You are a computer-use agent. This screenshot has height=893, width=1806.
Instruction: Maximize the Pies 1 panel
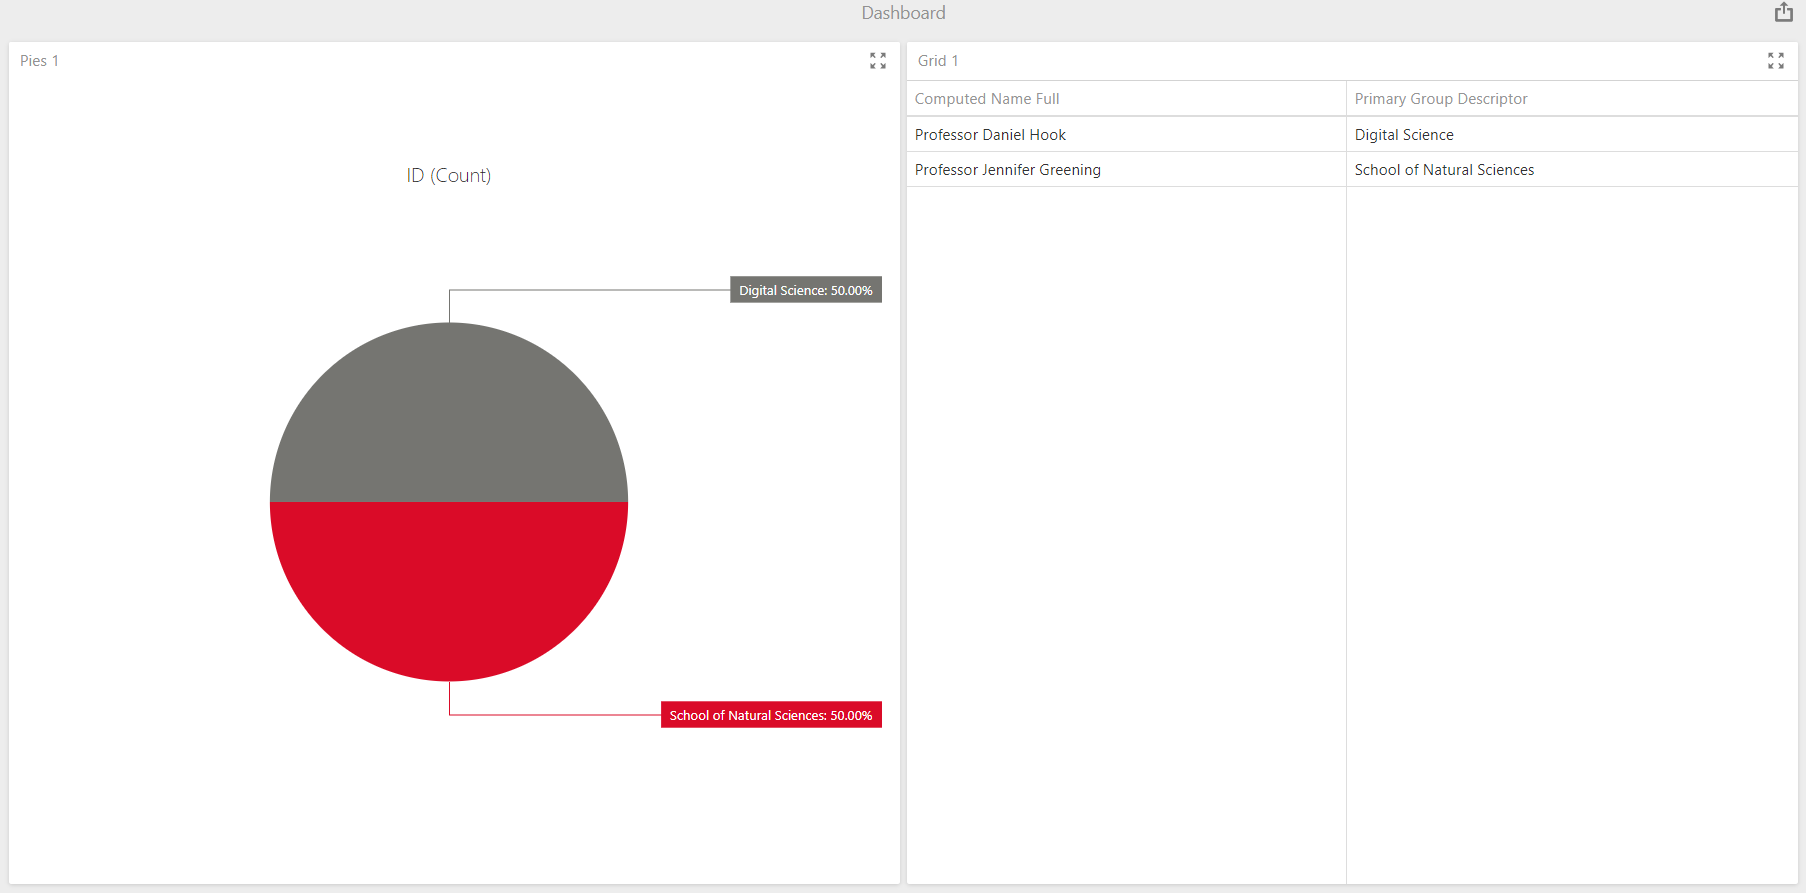tap(877, 61)
